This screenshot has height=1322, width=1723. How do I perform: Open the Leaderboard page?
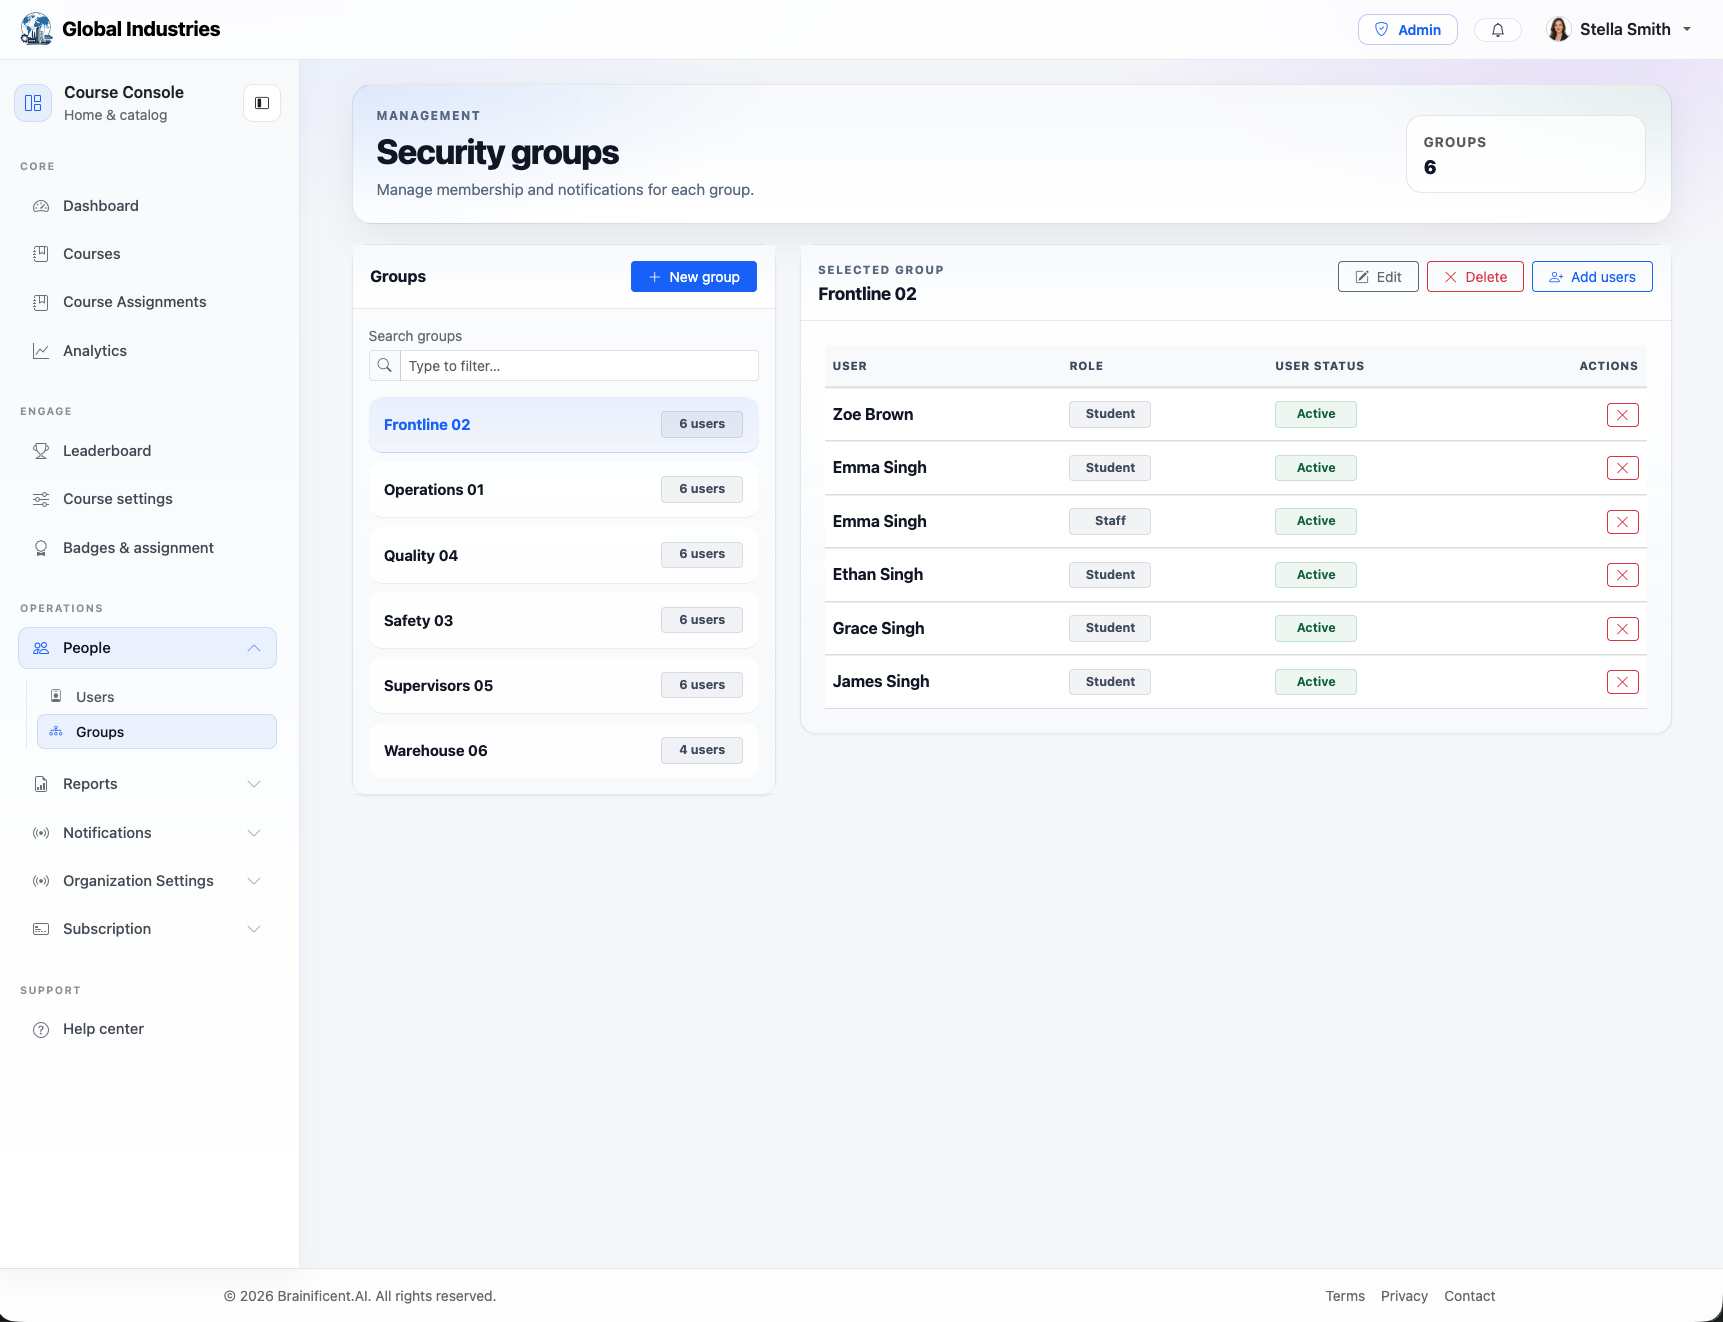coord(148,451)
